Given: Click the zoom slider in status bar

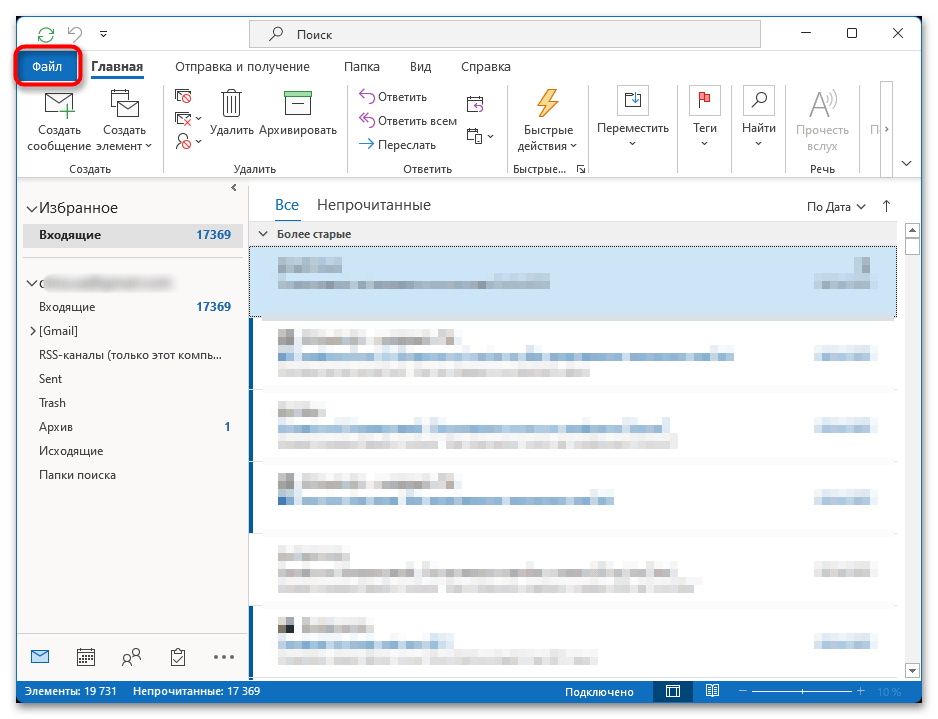Looking at the screenshot, I should (802, 691).
